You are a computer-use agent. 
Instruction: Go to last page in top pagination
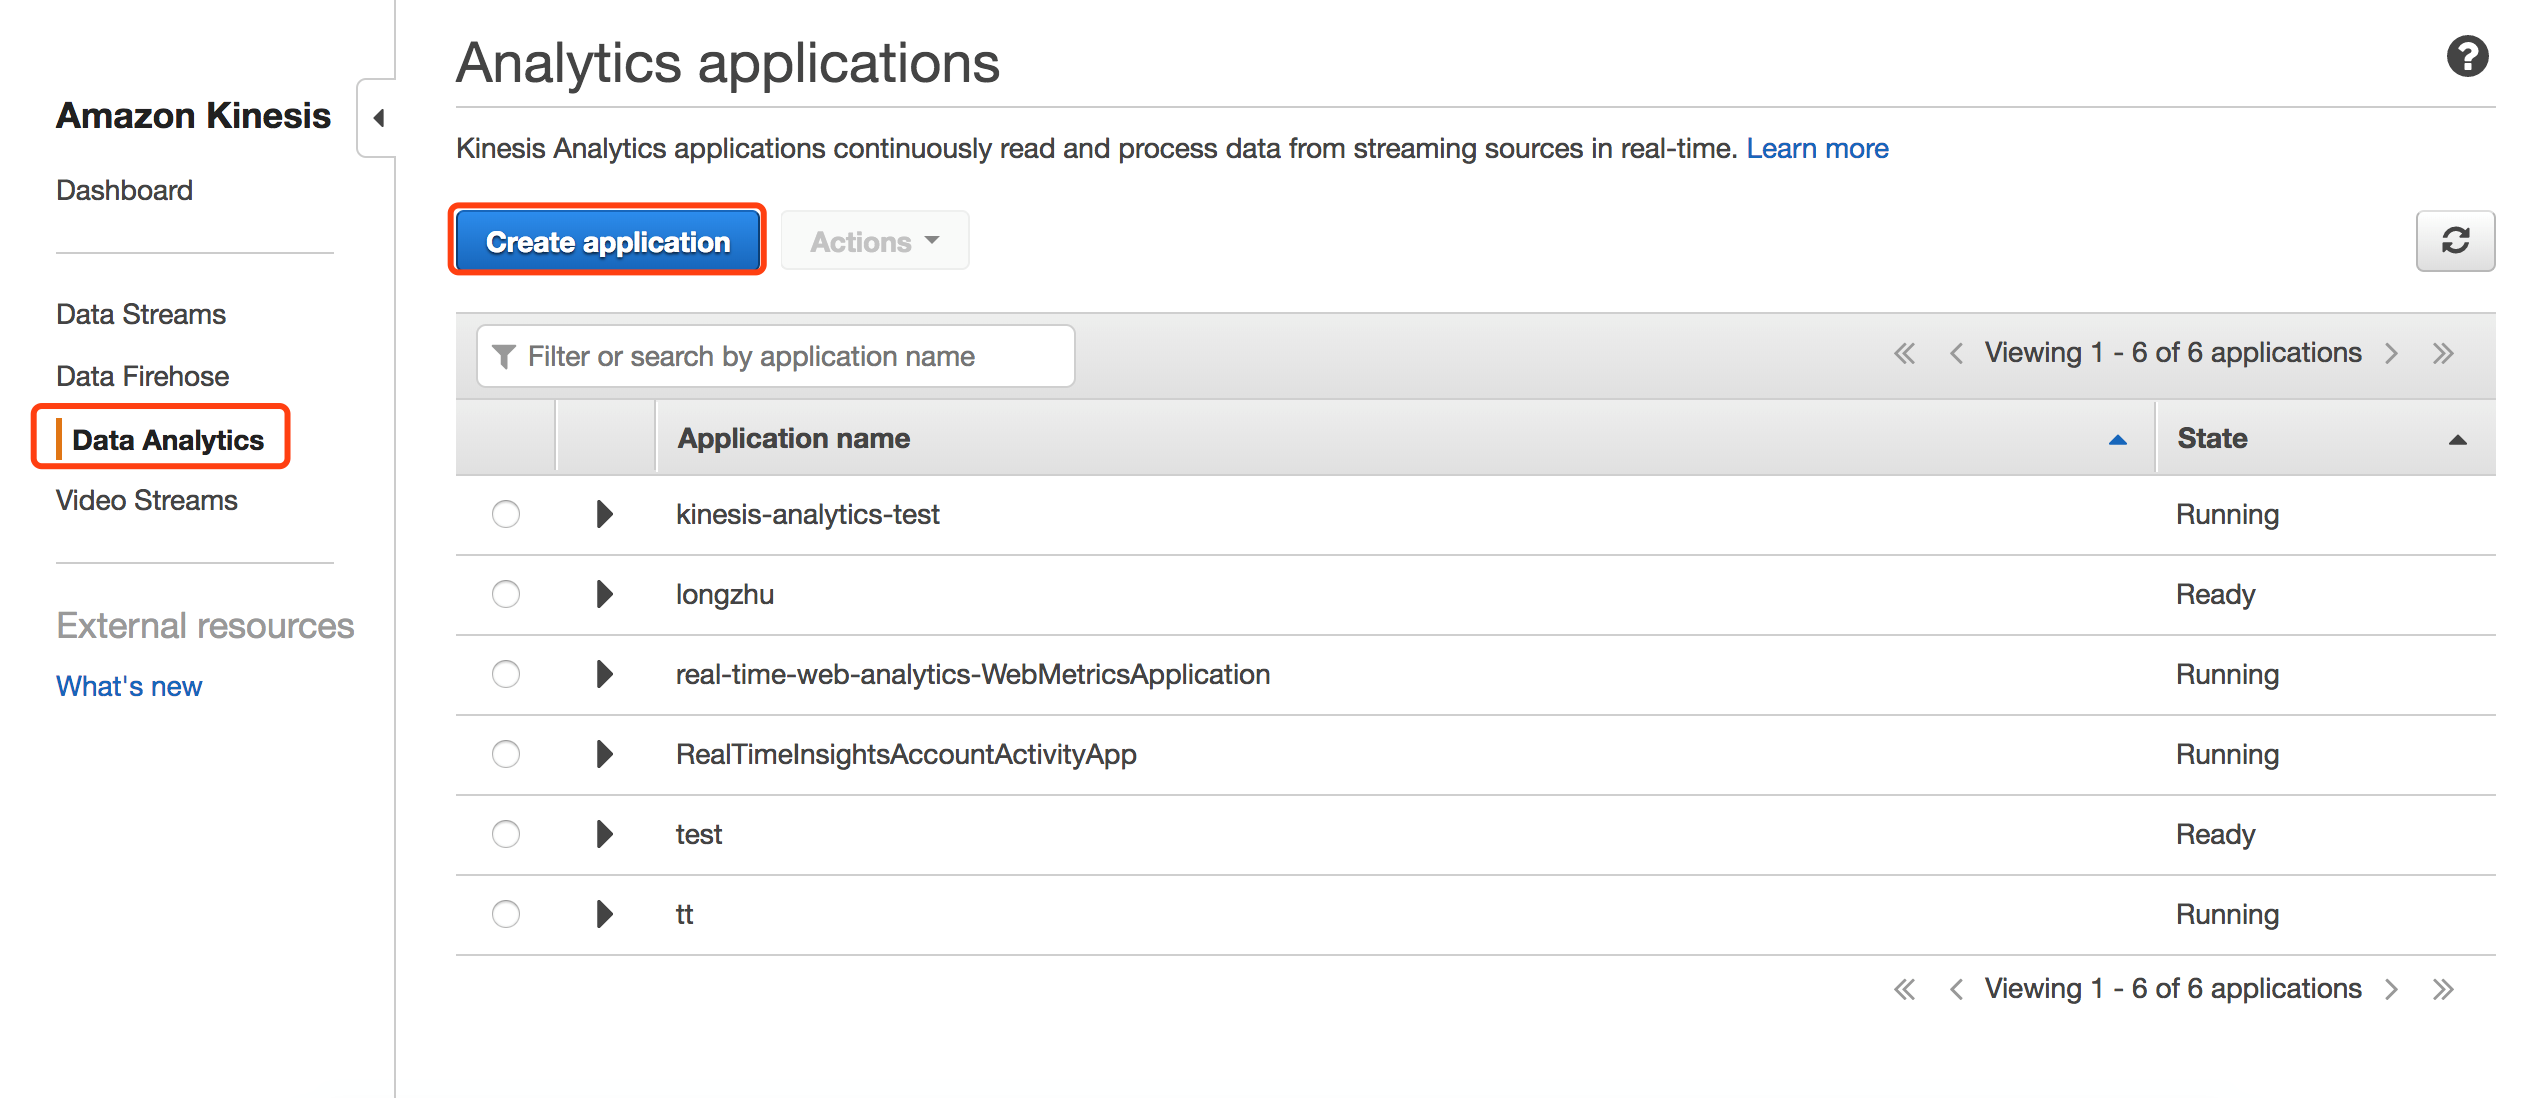click(2443, 353)
